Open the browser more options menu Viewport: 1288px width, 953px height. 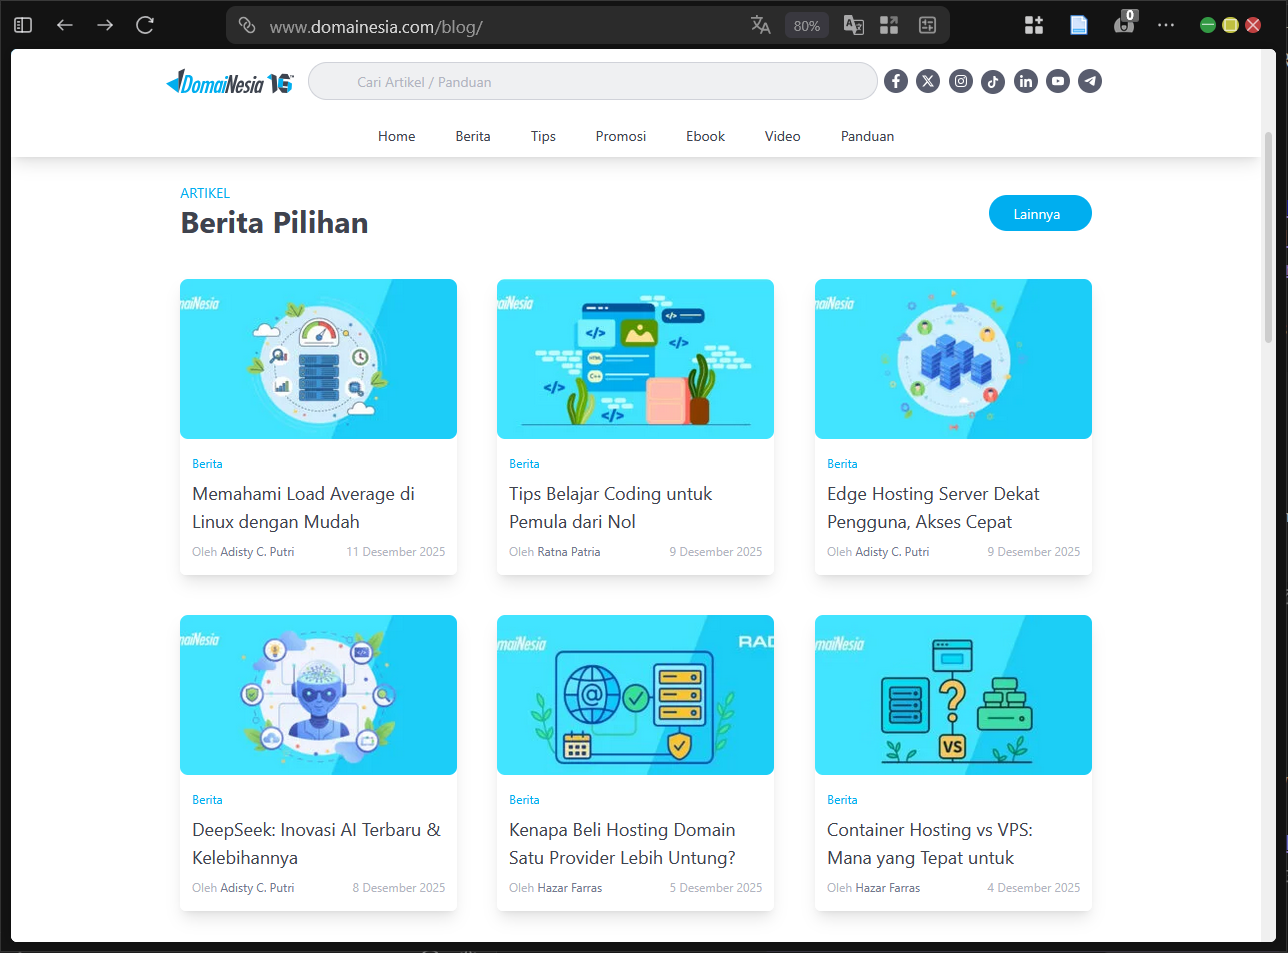(1166, 25)
